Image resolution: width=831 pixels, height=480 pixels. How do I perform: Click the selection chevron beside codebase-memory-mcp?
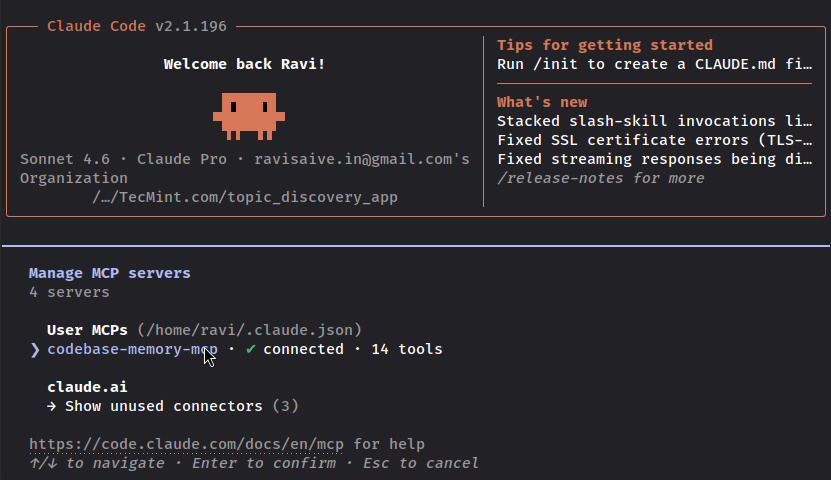[35, 350]
